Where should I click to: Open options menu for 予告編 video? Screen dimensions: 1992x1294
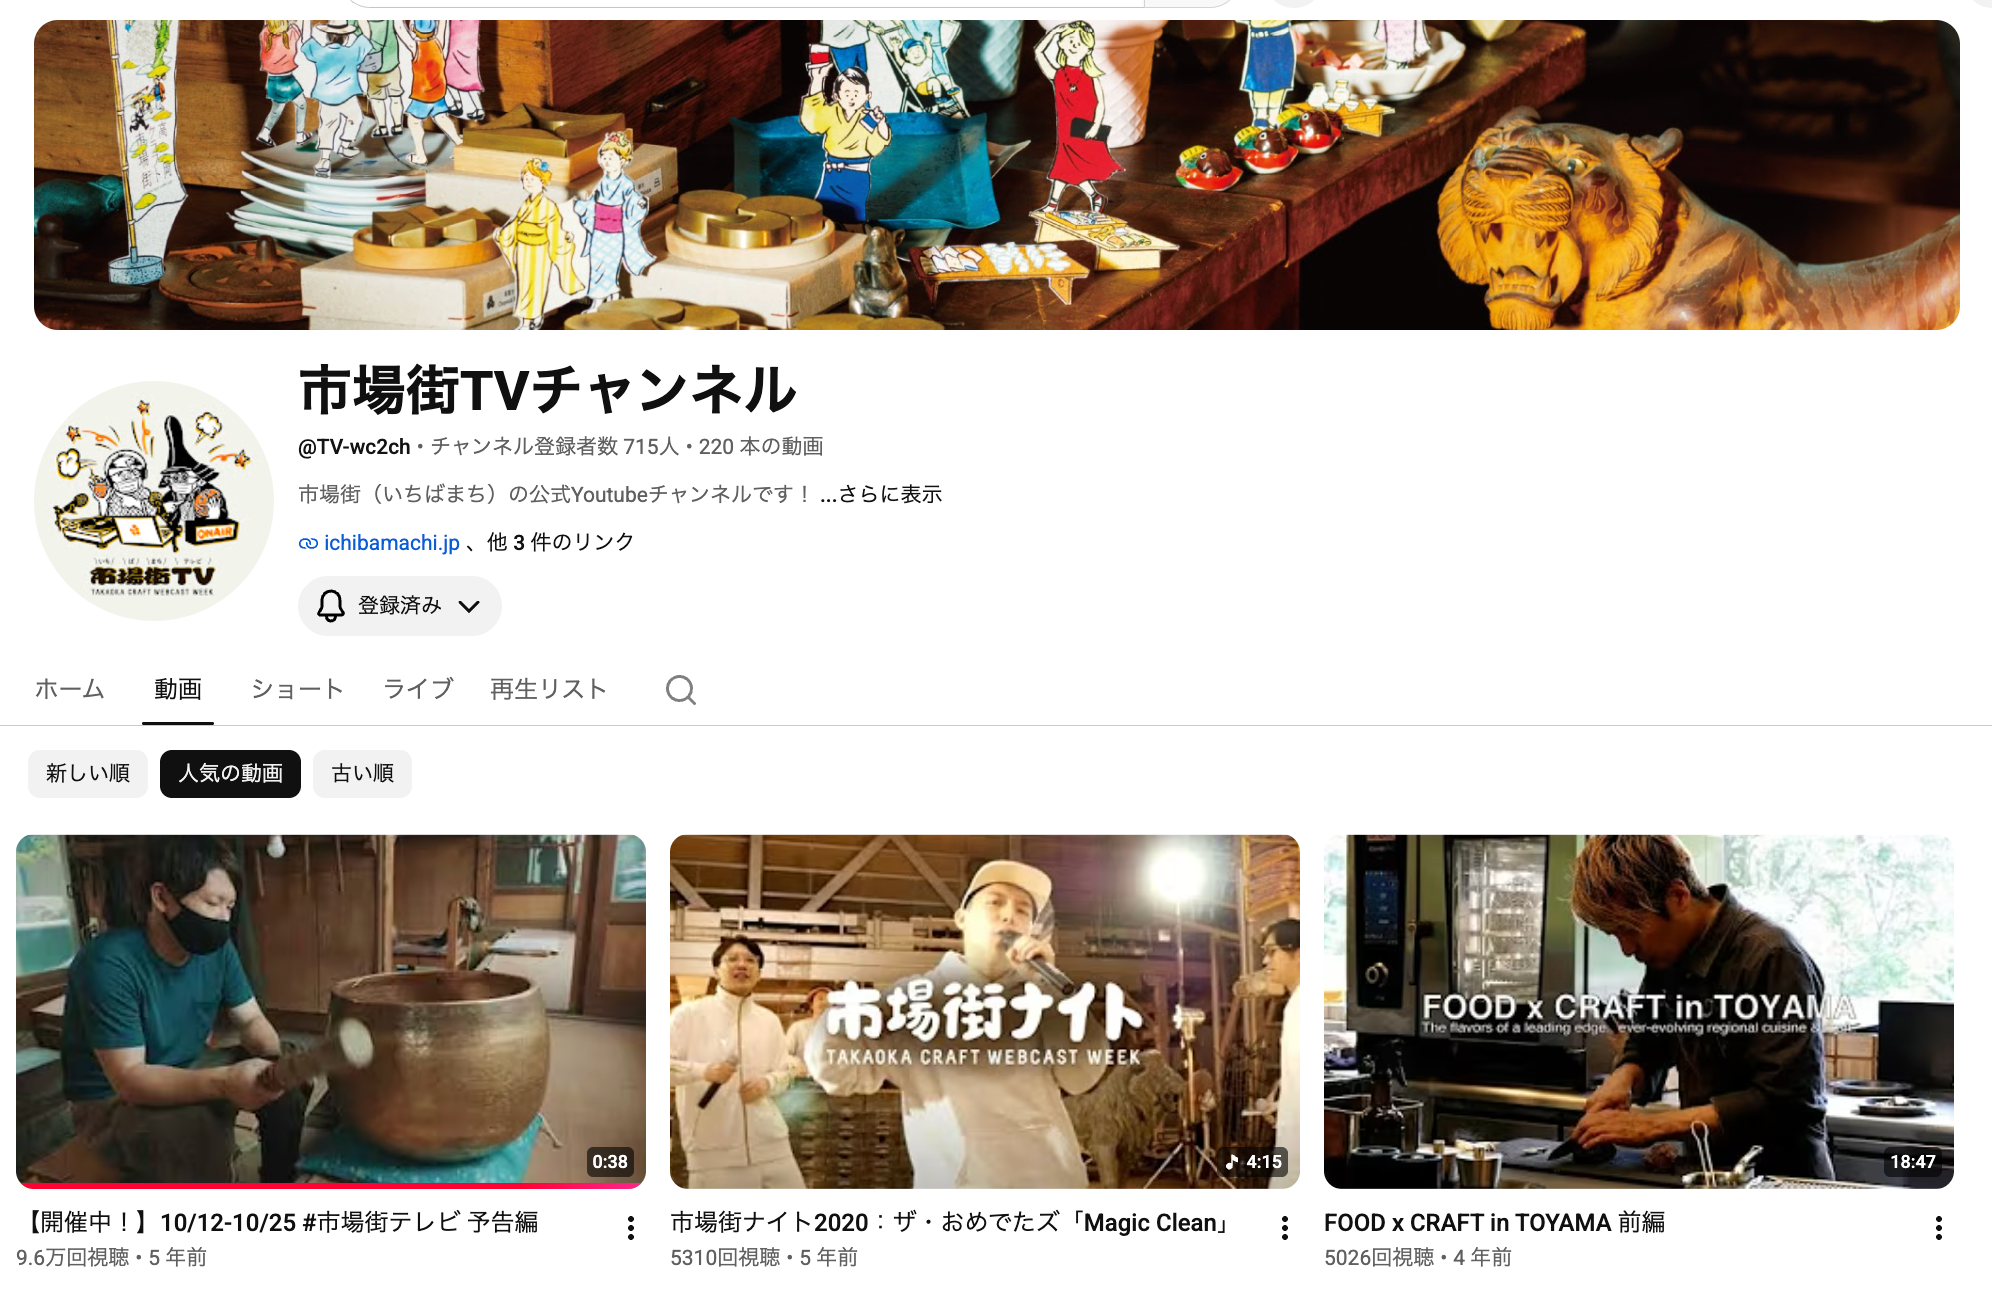(x=631, y=1228)
